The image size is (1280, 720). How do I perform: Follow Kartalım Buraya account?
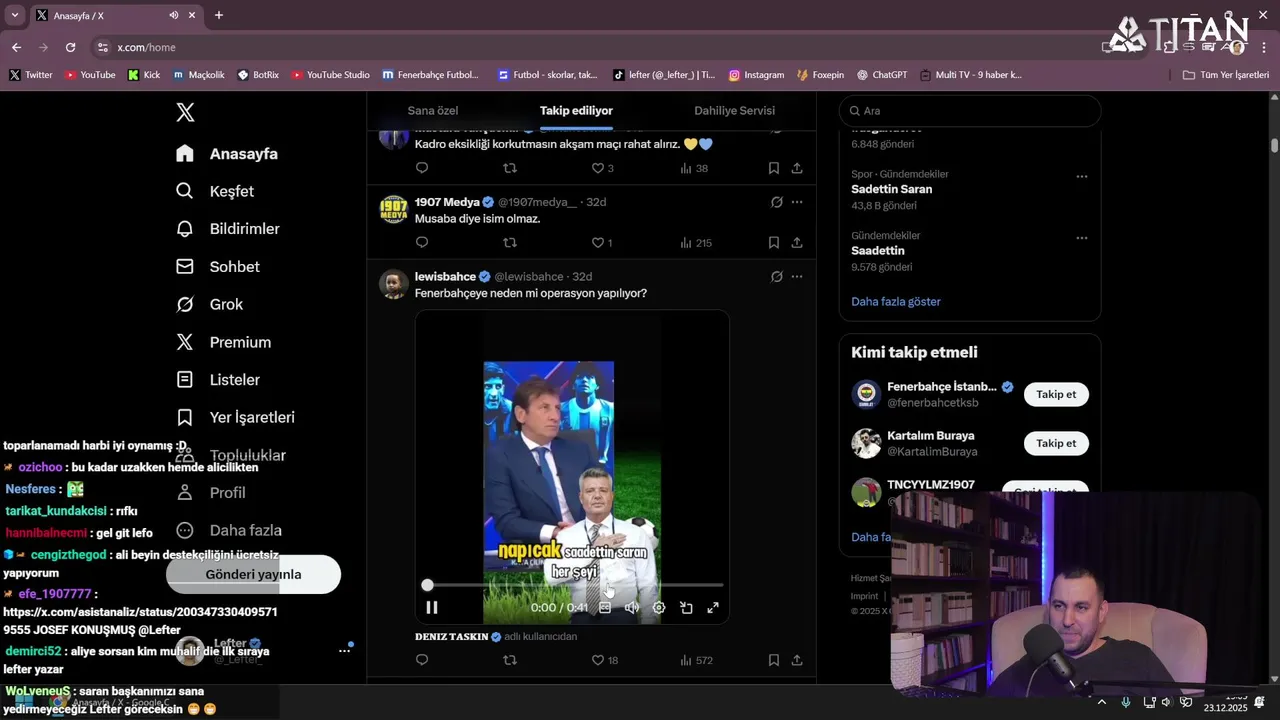1056,443
